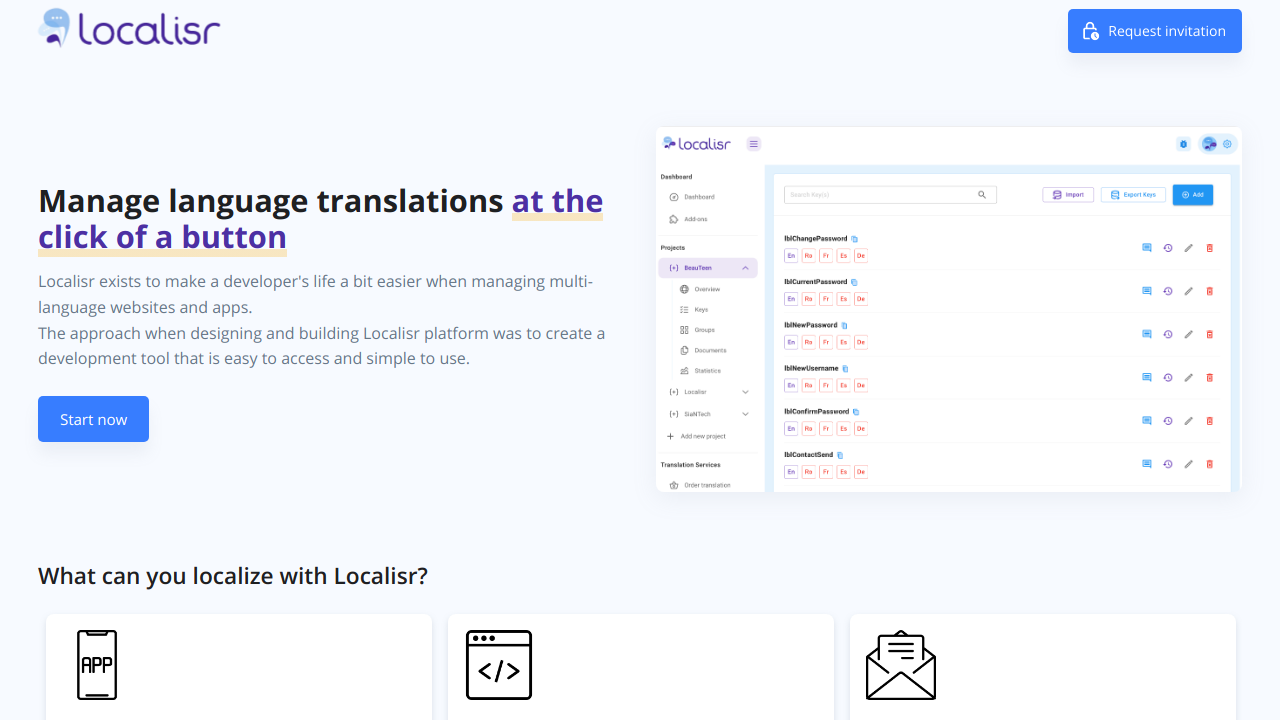Toggle the Fr language tag under lblCurrentPassword

point(826,299)
